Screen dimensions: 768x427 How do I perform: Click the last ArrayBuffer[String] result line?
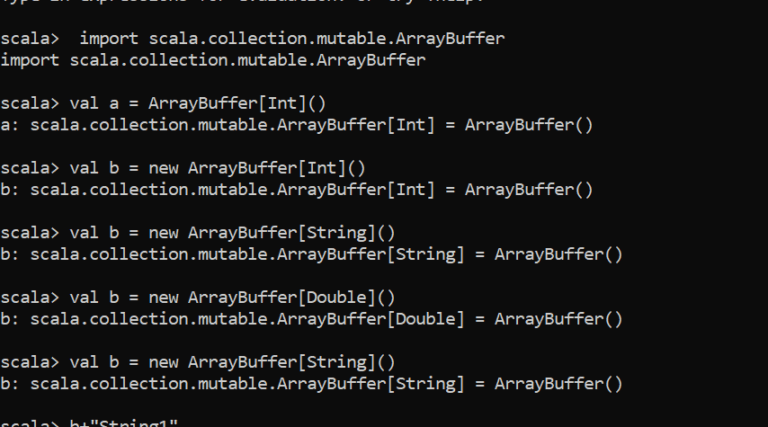pyautogui.click(x=312, y=384)
